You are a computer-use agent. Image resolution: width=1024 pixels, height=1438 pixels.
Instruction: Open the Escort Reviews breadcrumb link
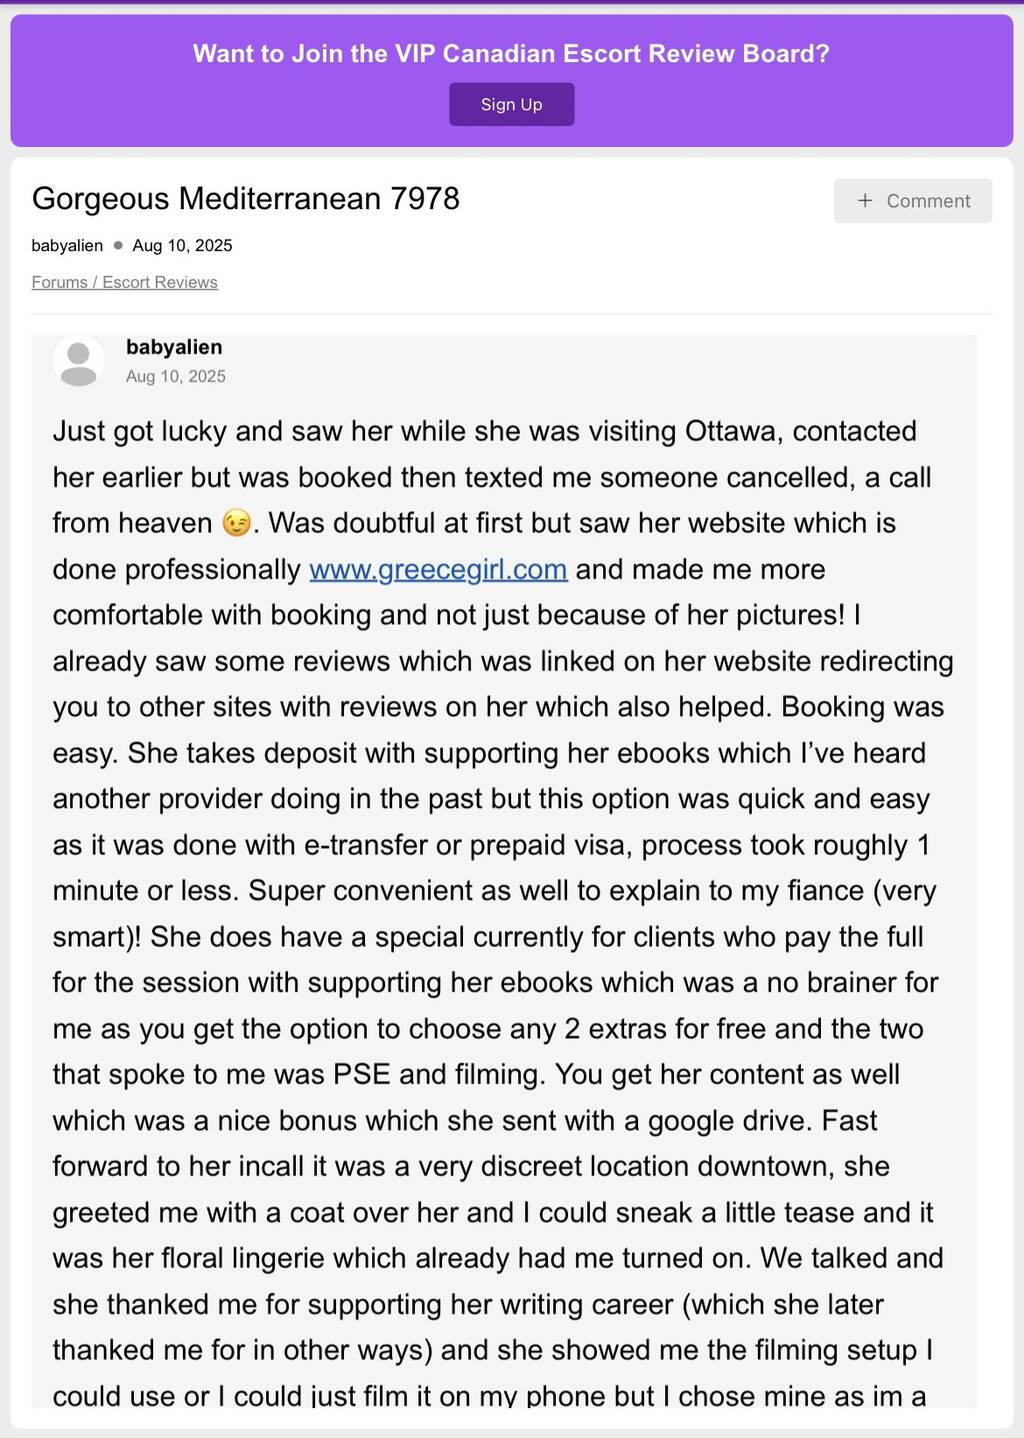pyautogui.click(x=160, y=282)
